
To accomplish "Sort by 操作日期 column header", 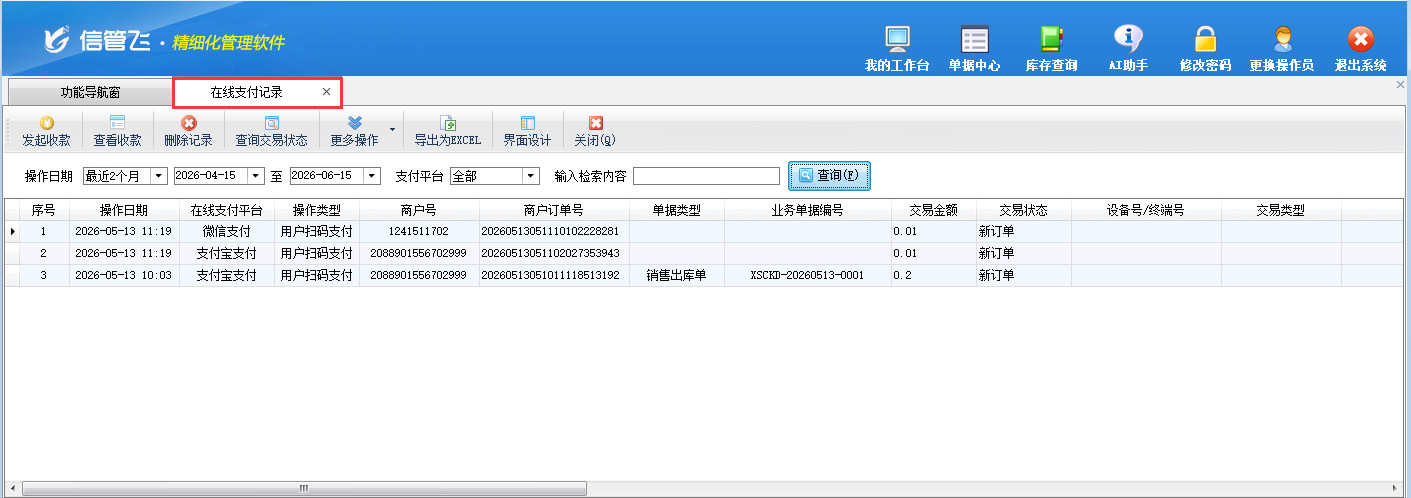I will tap(124, 210).
